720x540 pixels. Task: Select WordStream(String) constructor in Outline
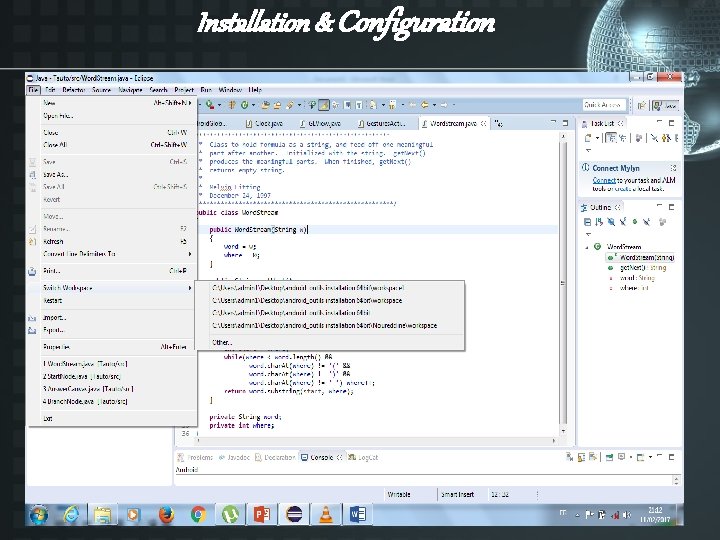647,258
